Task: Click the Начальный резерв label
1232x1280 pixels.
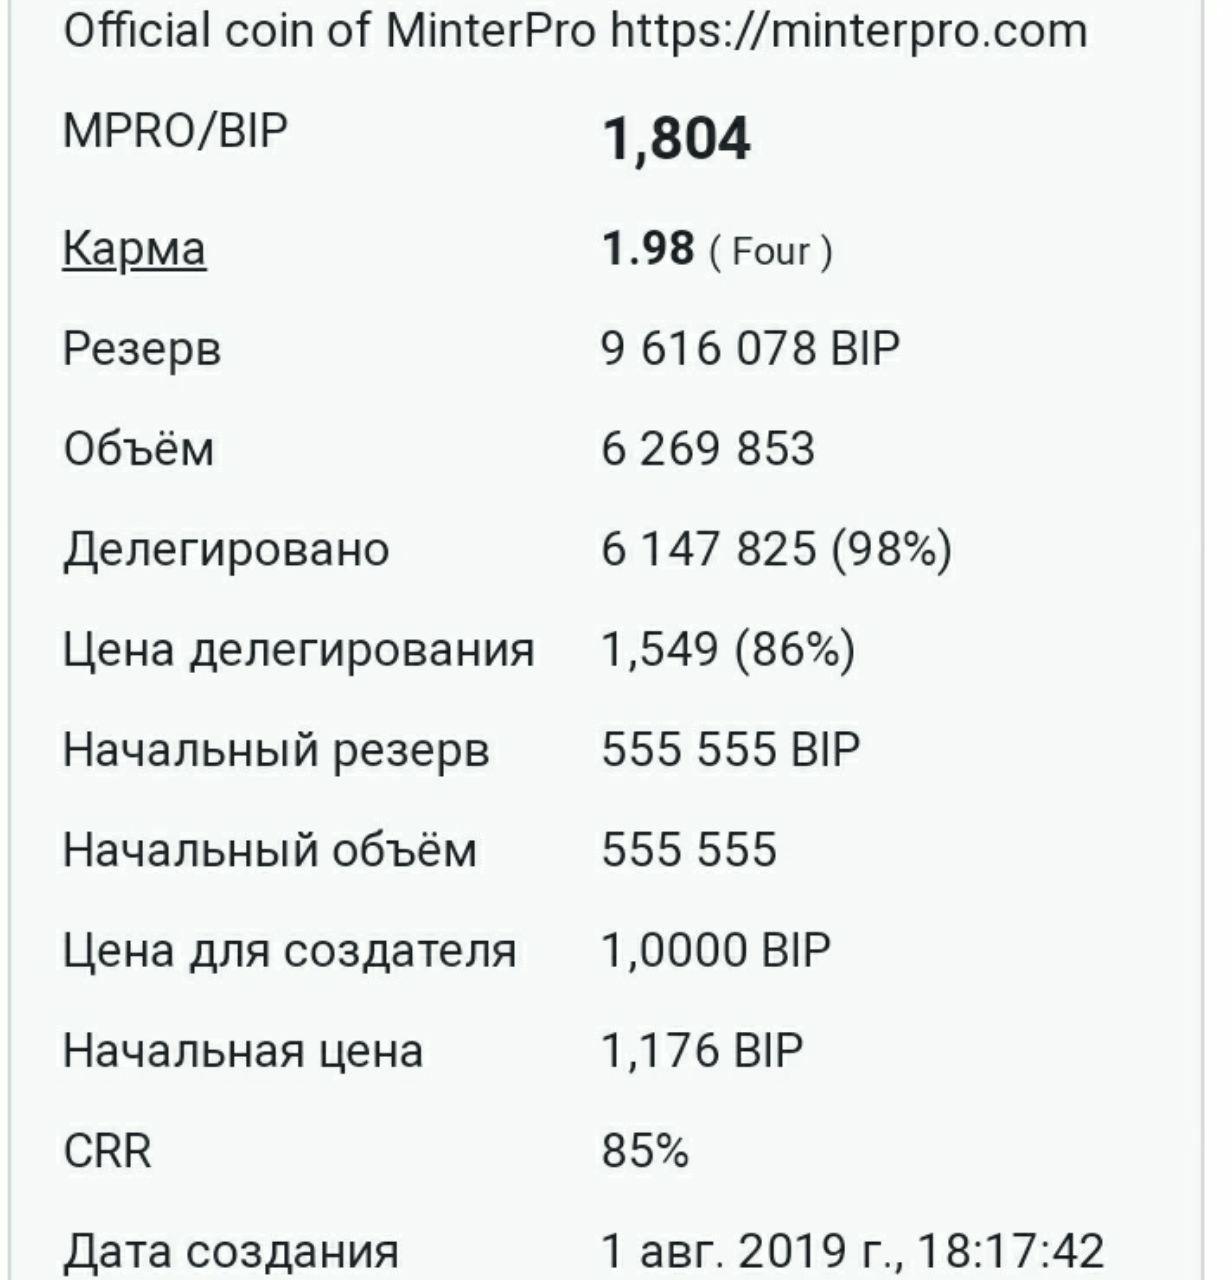Action: (x=276, y=750)
